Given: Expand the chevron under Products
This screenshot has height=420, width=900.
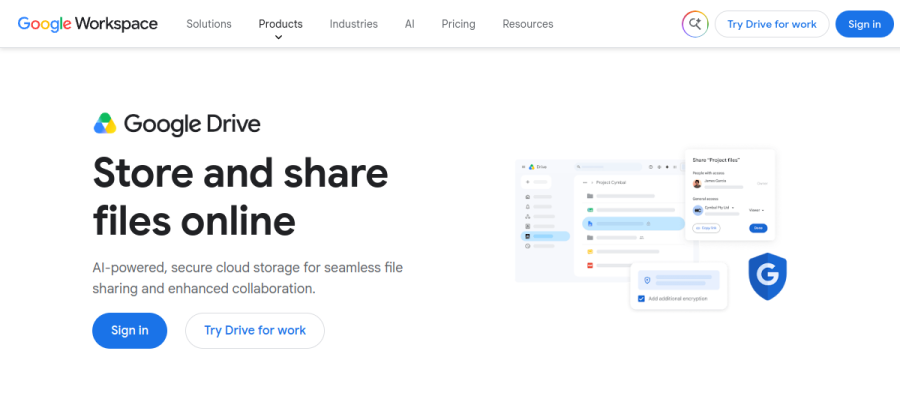Looking at the screenshot, I should pyautogui.click(x=278, y=37).
